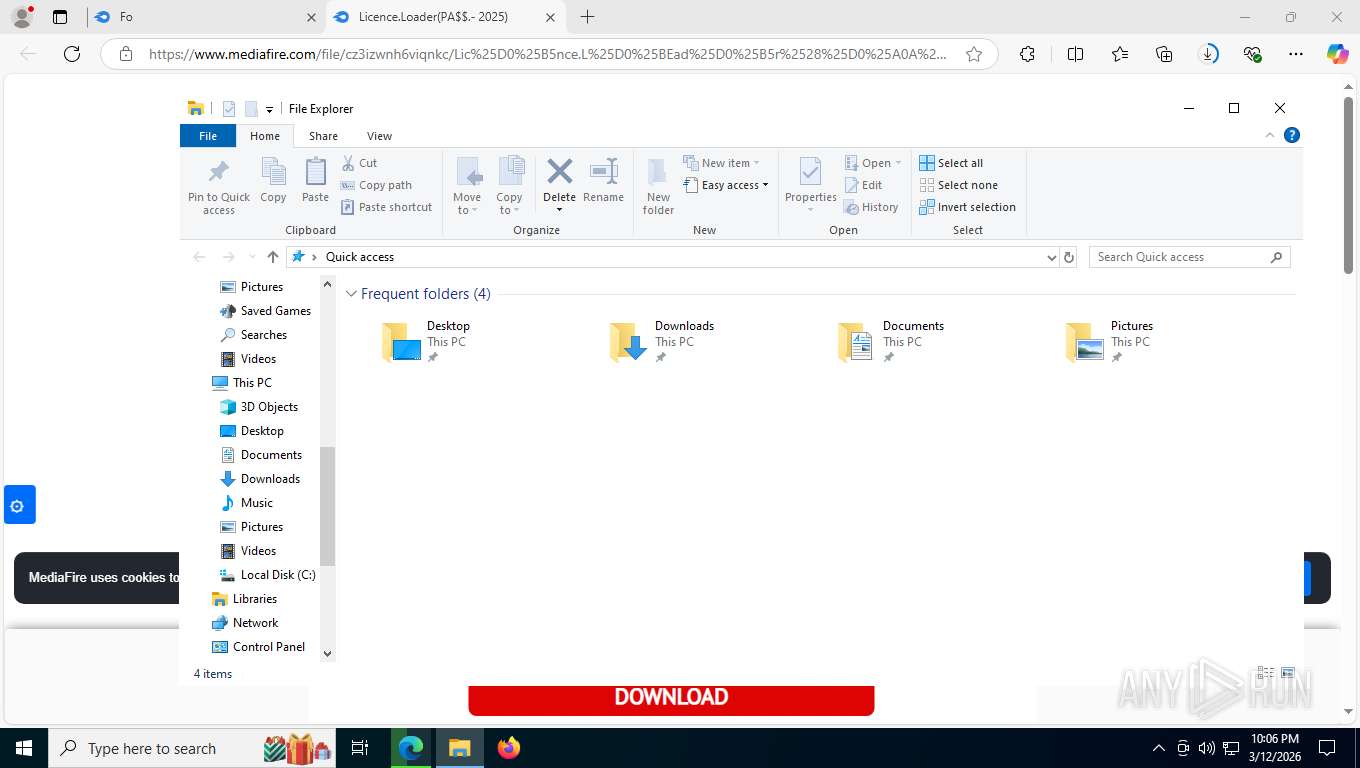Click Select none
This screenshot has height=768, width=1360.
pyautogui.click(x=958, y=185)
